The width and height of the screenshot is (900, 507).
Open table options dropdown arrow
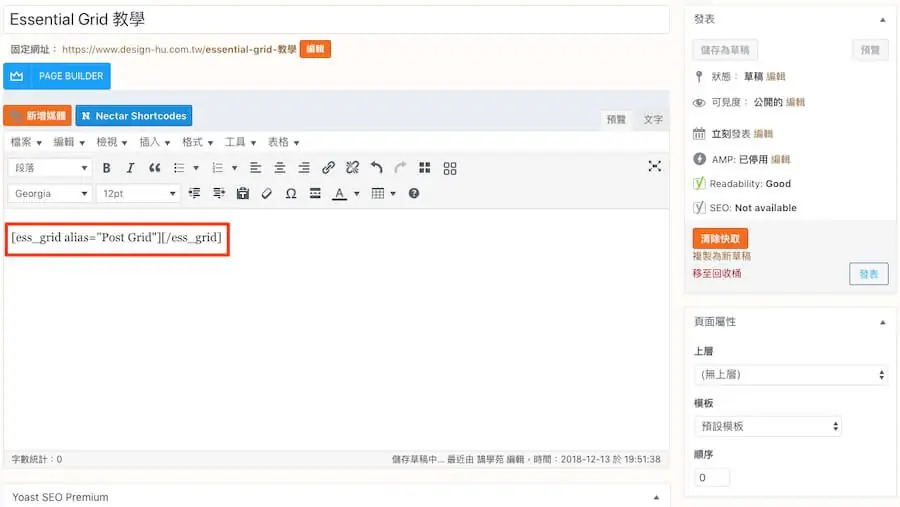coord(393,194)
